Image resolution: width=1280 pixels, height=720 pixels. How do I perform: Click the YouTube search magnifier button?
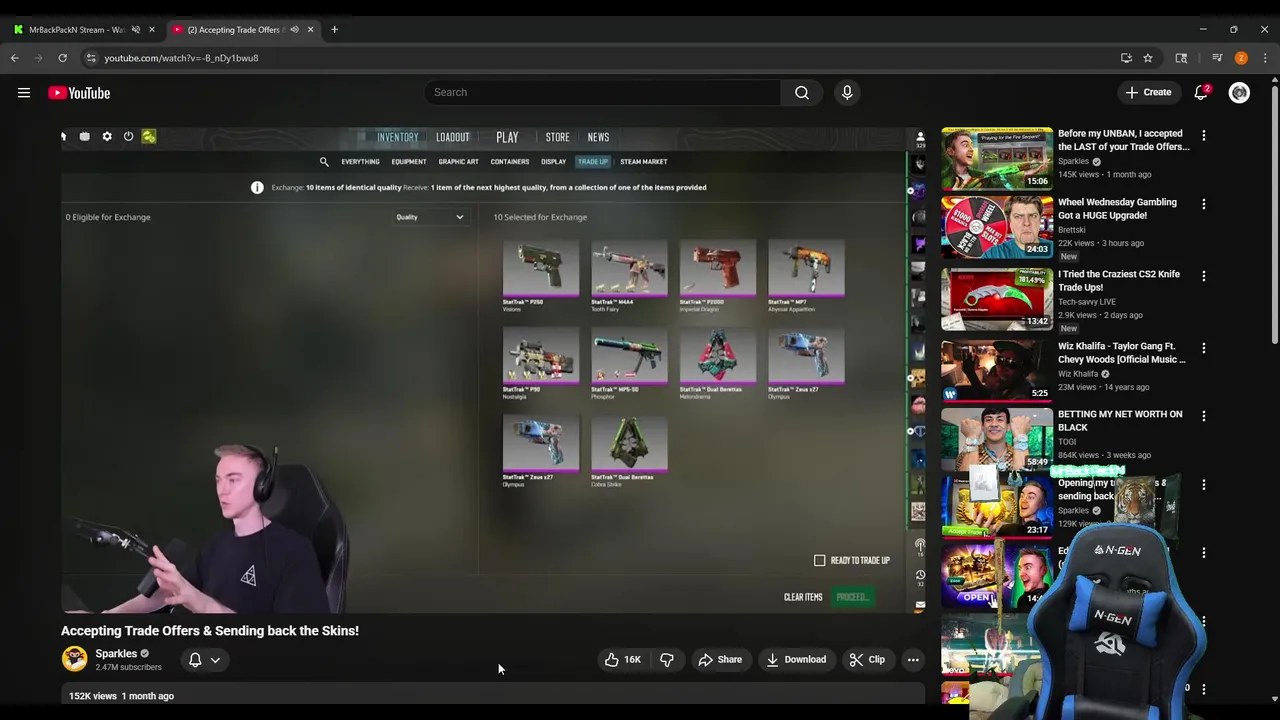click(802, 93)
